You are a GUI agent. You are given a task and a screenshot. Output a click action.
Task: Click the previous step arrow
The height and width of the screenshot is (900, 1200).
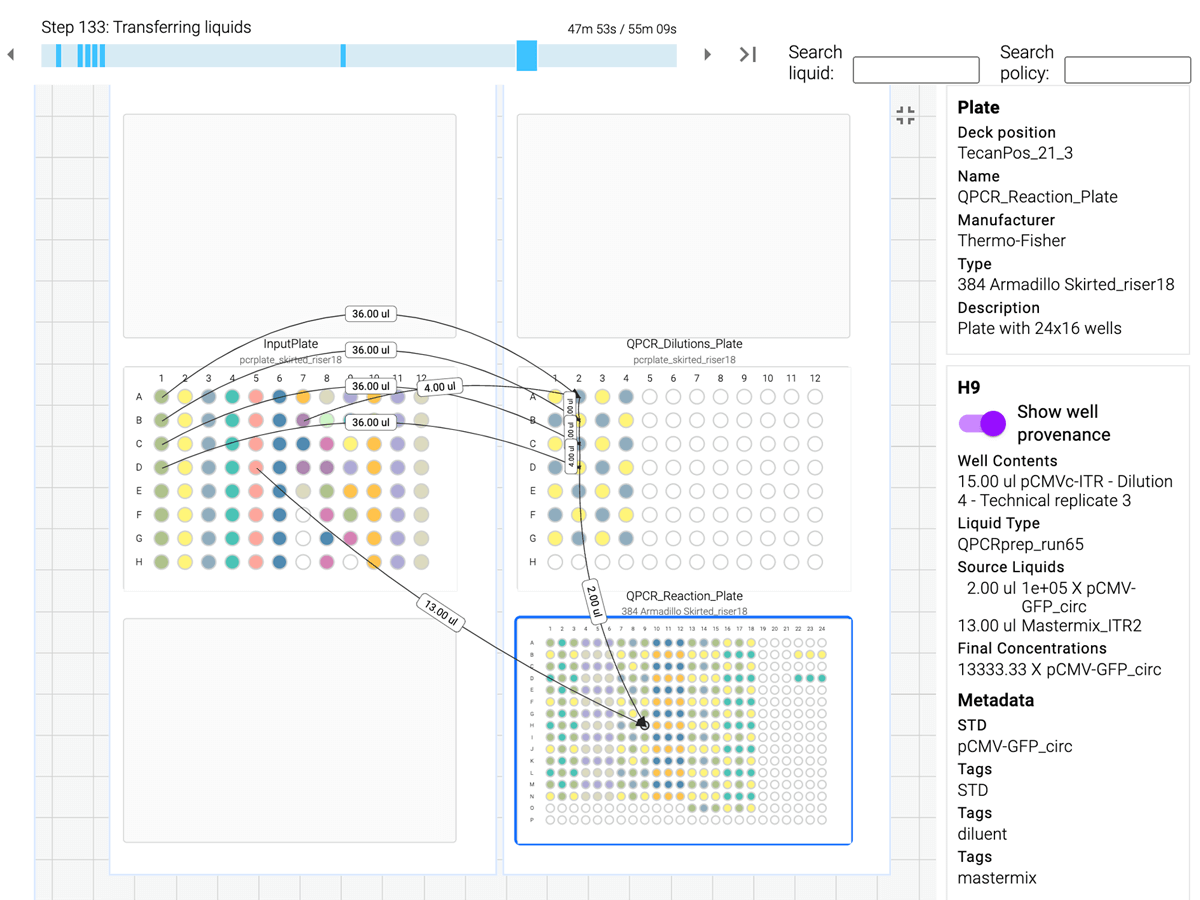point(10,54)
